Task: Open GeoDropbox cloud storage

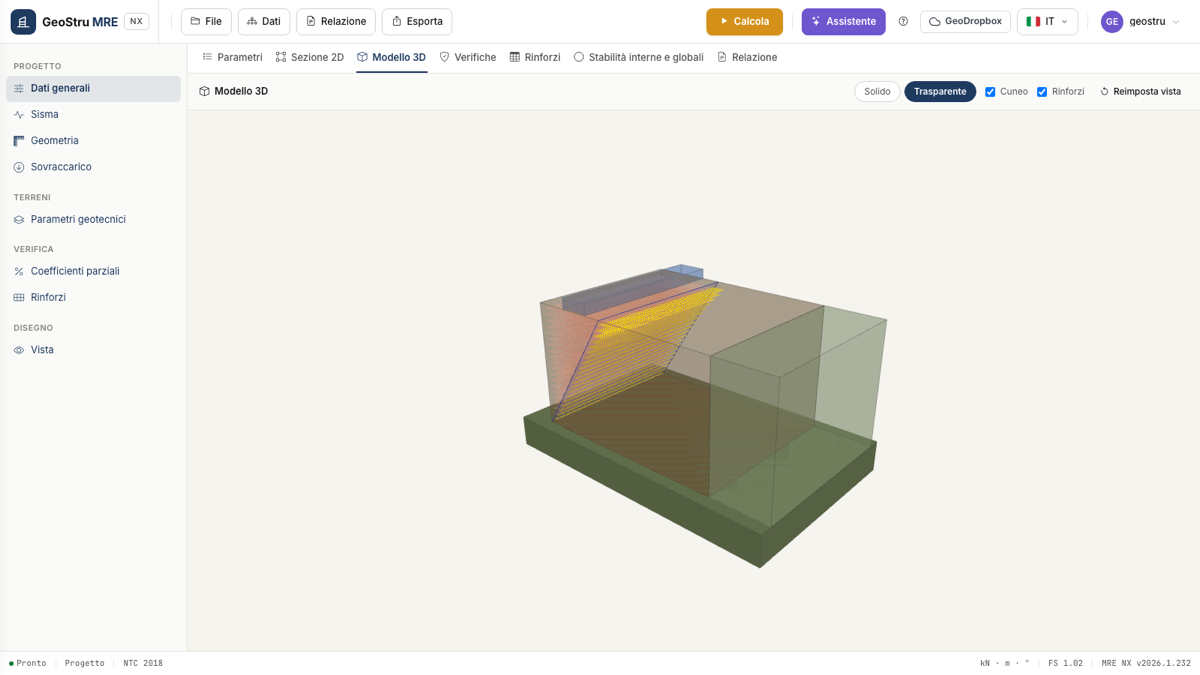Action: [965, 21]
